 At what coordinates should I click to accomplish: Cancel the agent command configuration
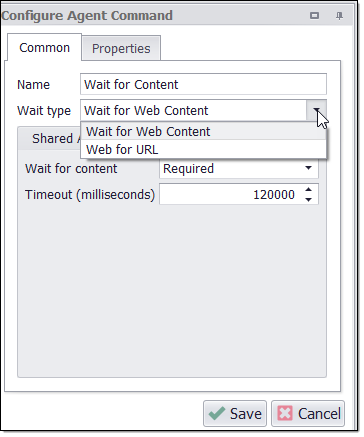pos(308,414)
